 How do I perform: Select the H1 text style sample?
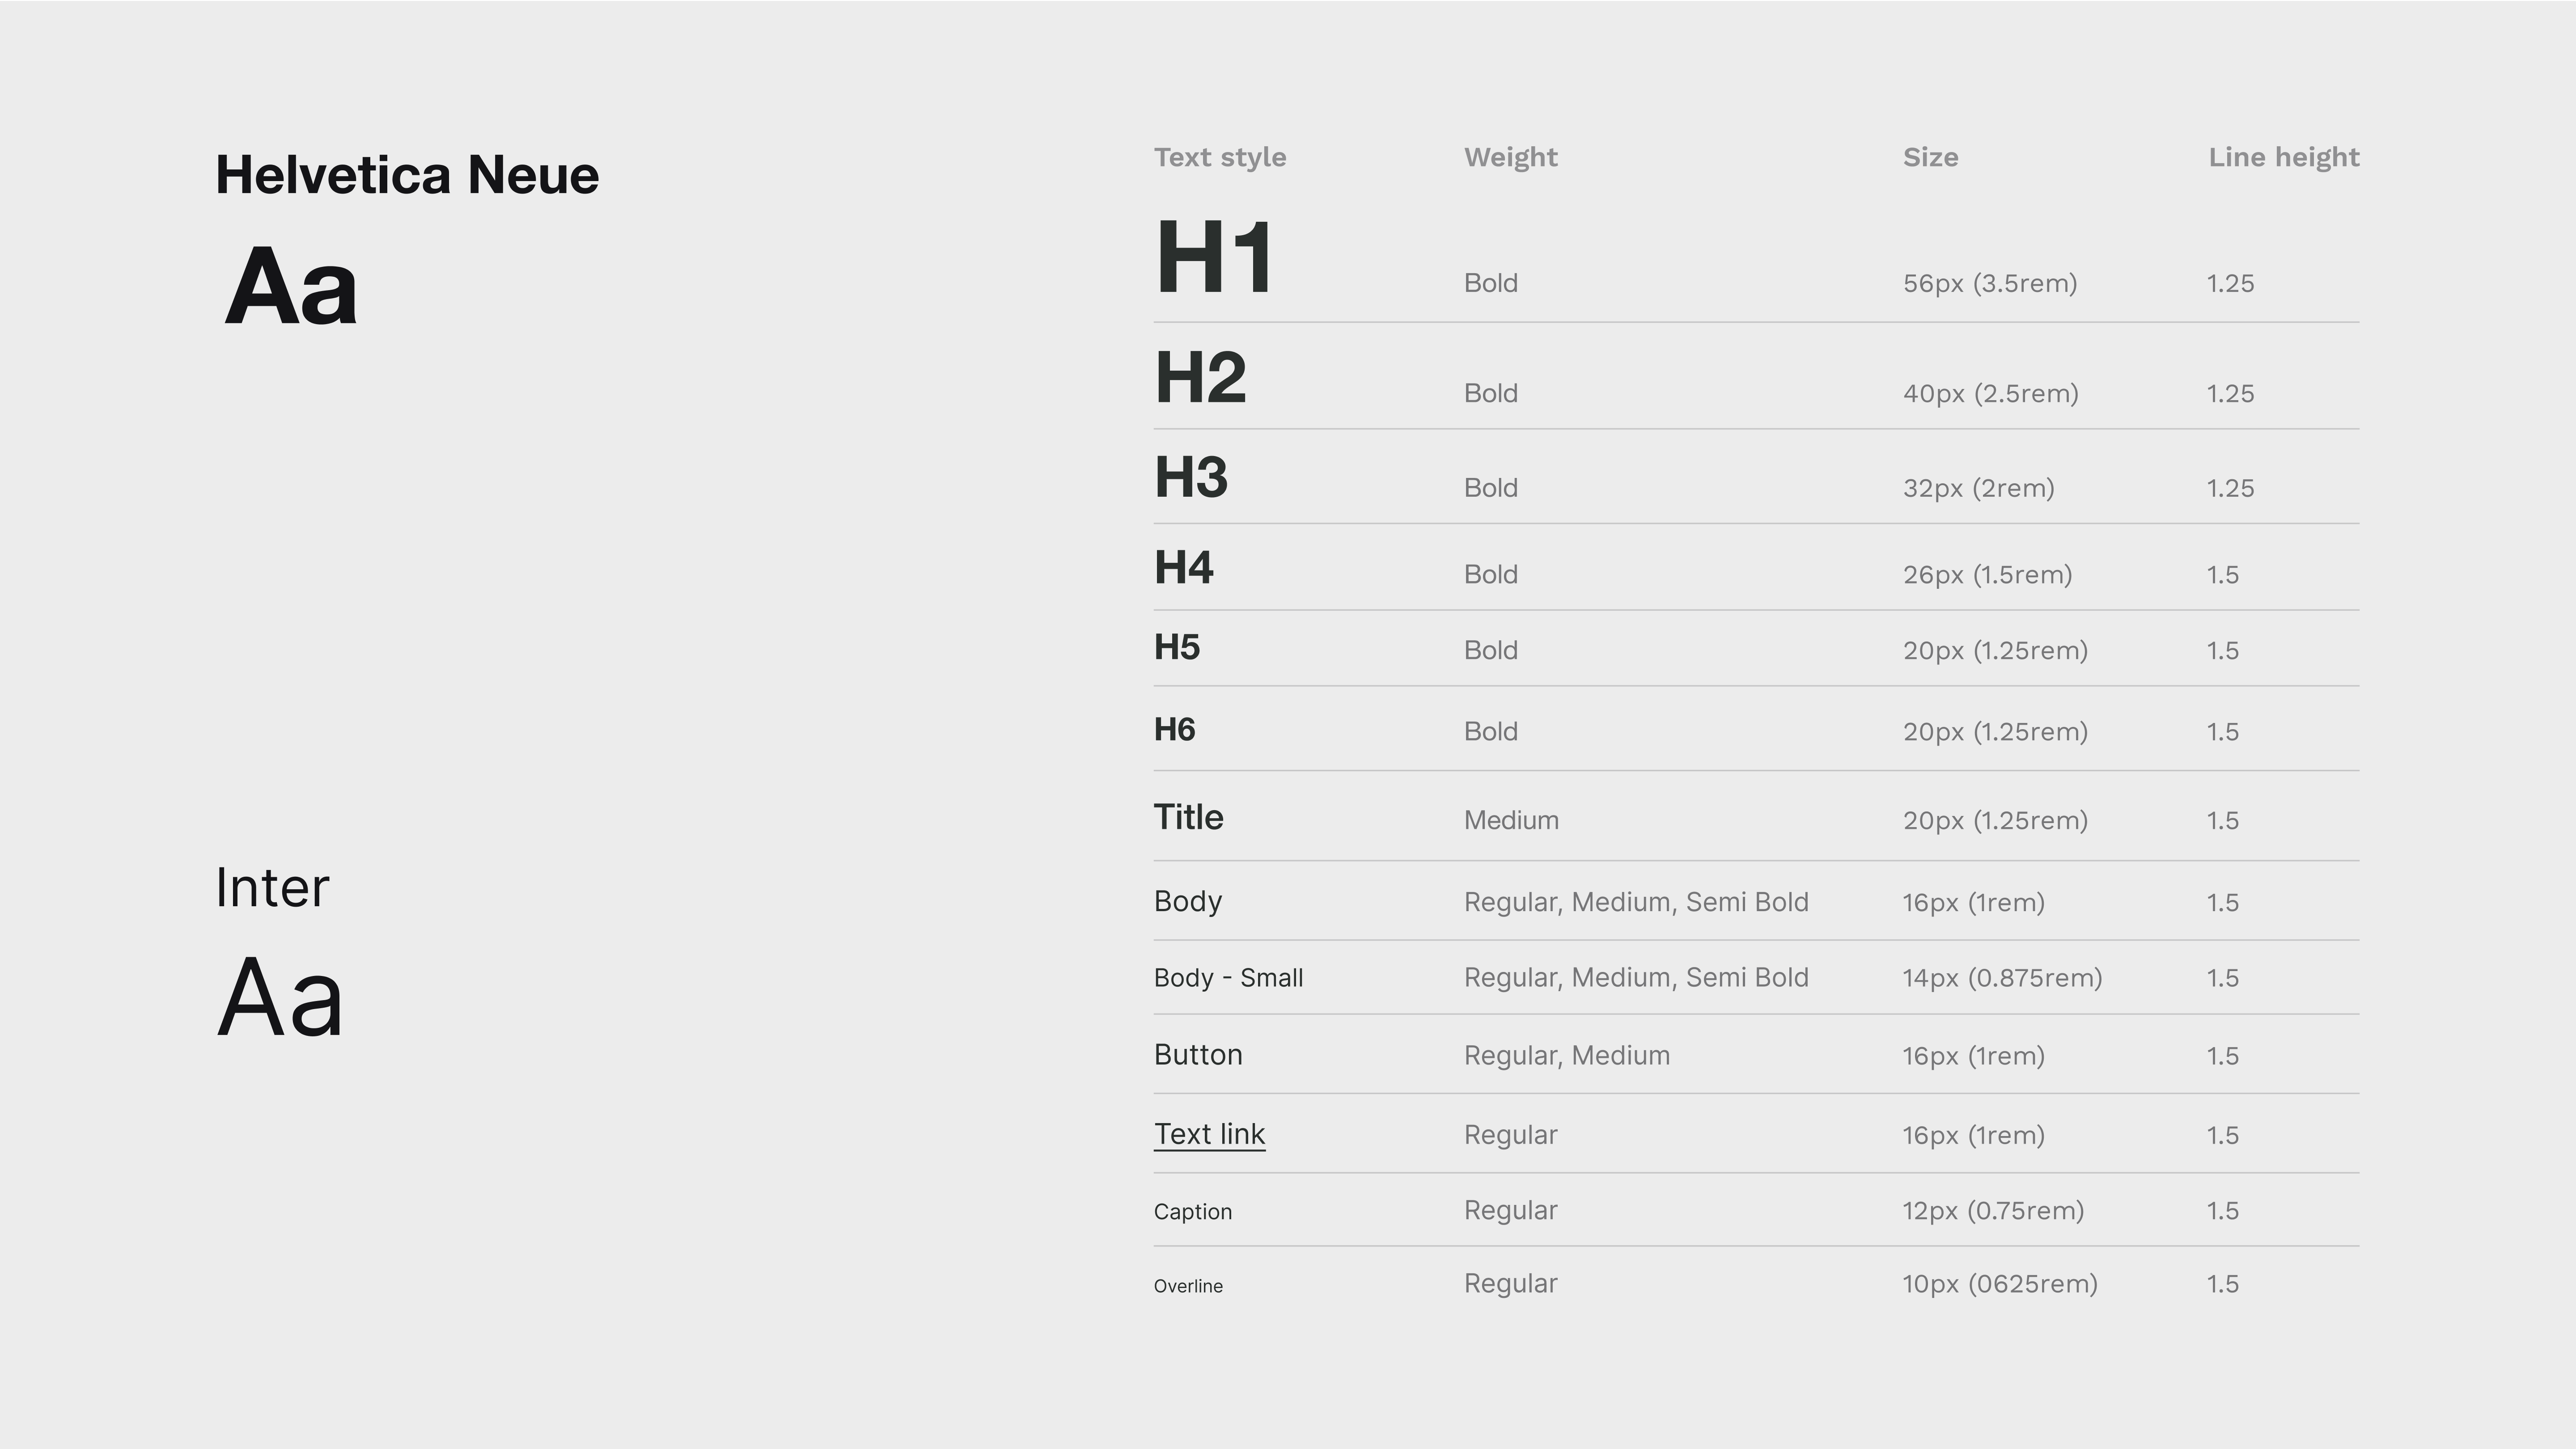point(1214,258)
